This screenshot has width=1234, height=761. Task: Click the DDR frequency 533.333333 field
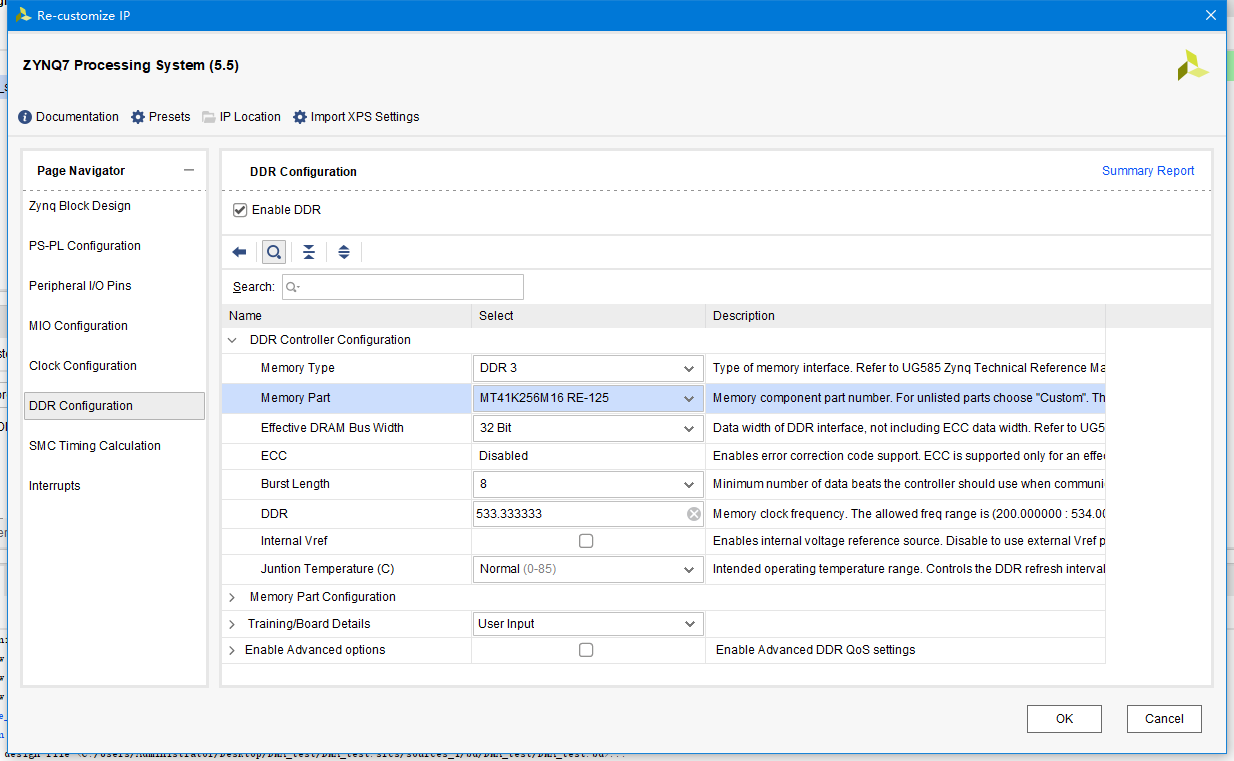click(x=588, y=514)
